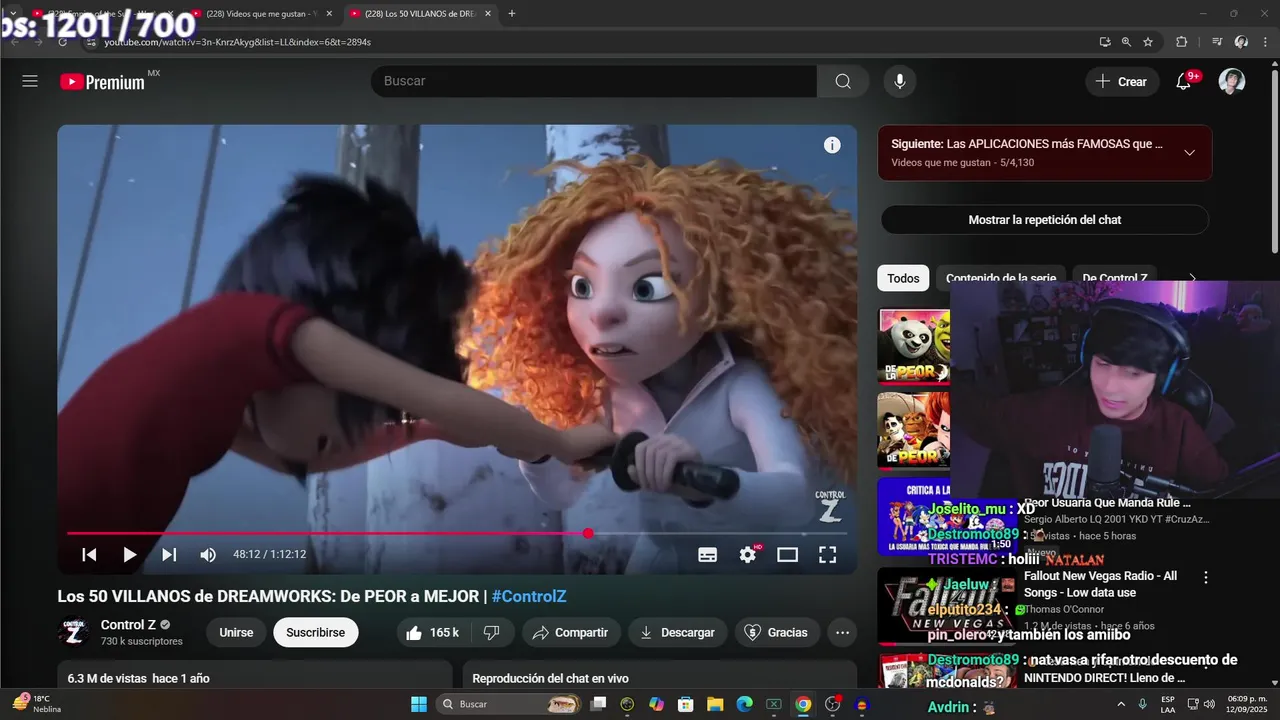
Task: Open weather widget showing 18°C
Action: point(37,704)
